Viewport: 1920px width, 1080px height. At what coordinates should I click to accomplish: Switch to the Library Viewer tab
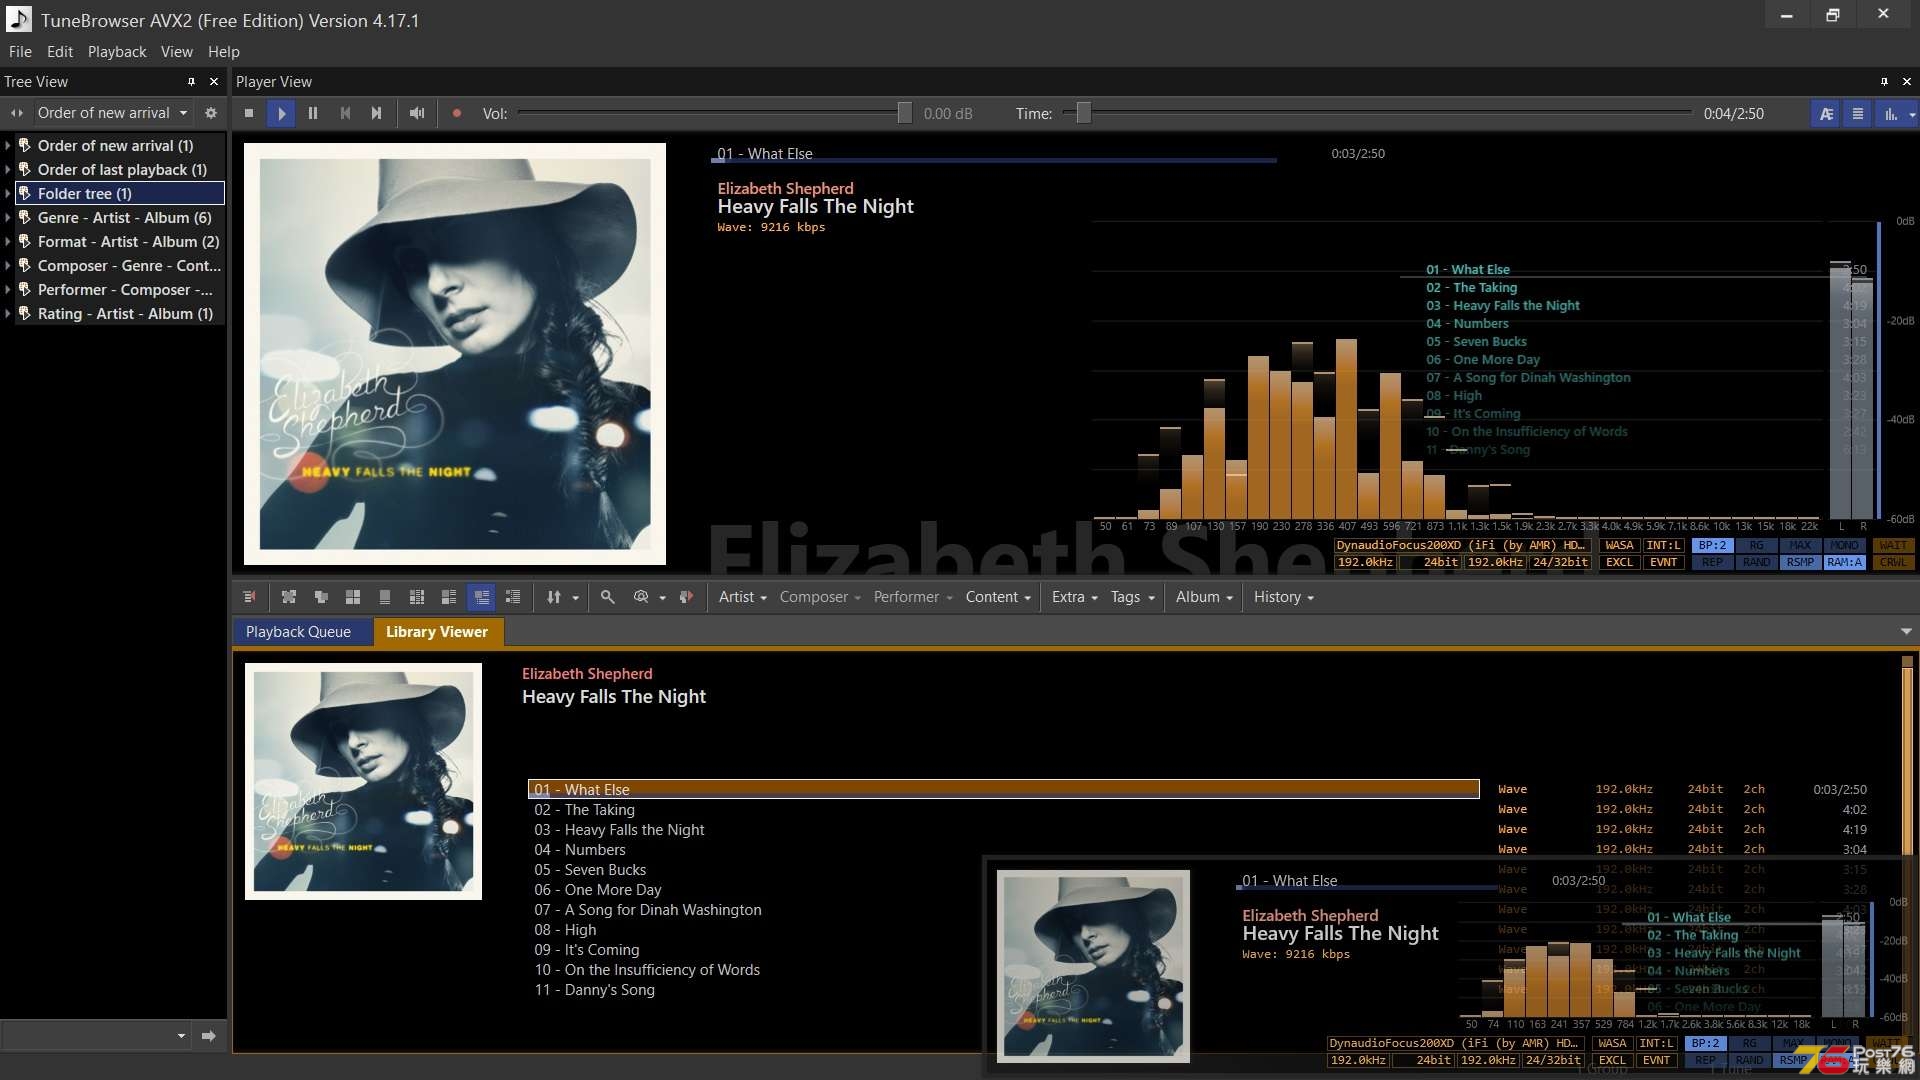click(437, 632)
